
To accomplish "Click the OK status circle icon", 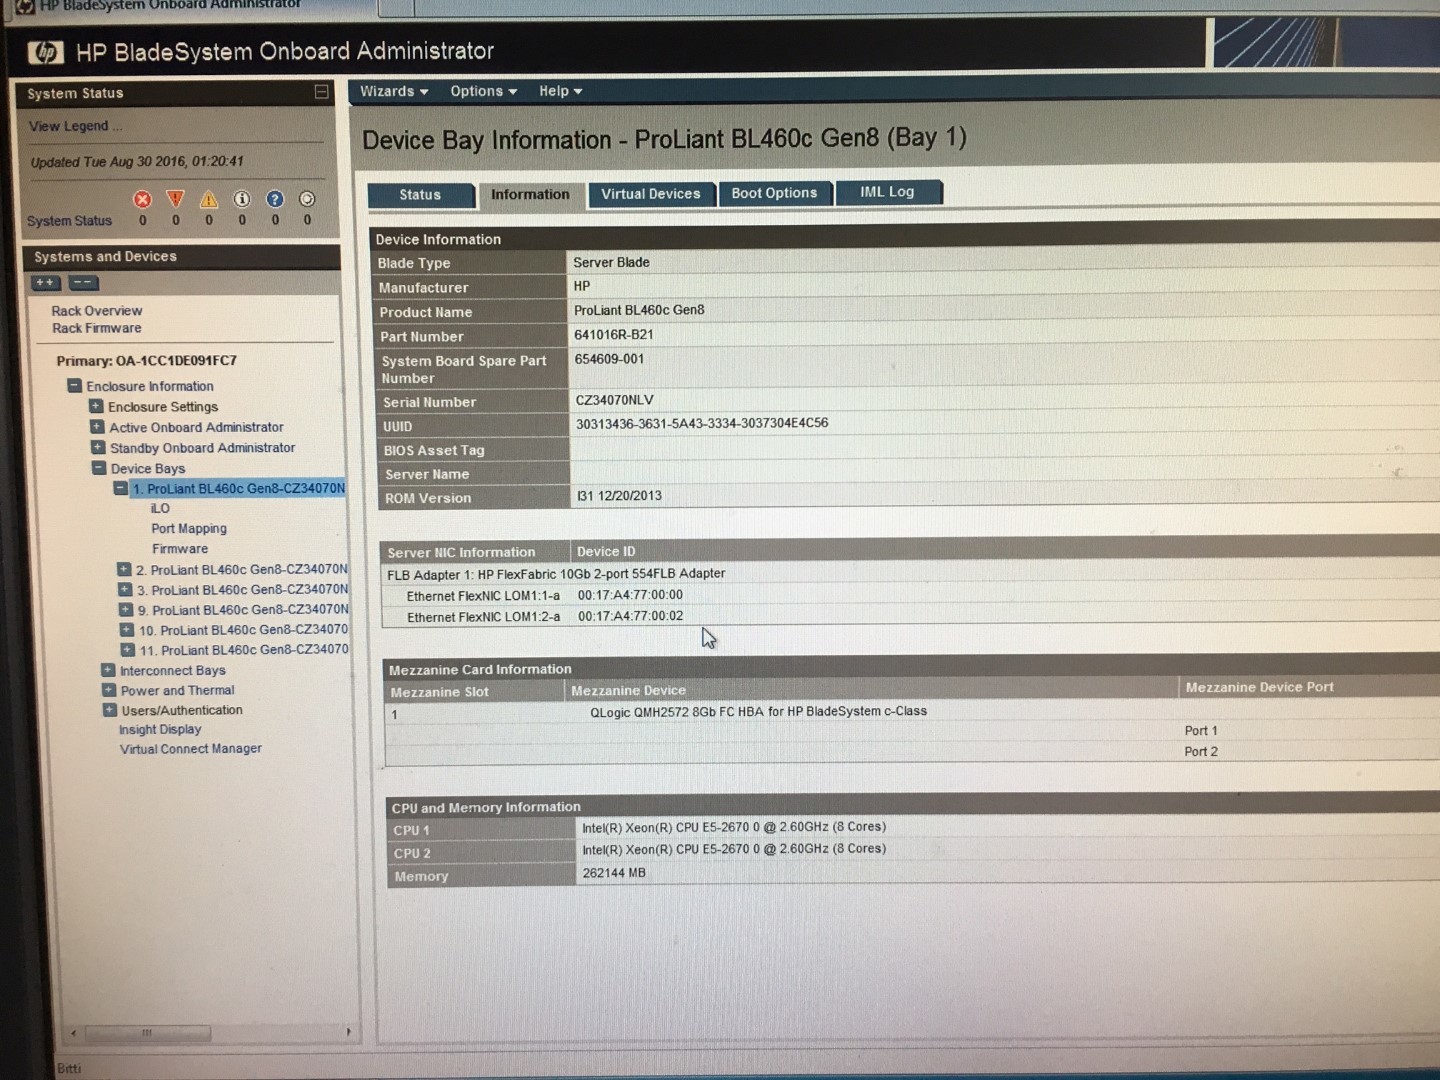I will click(x=307, y=199).
